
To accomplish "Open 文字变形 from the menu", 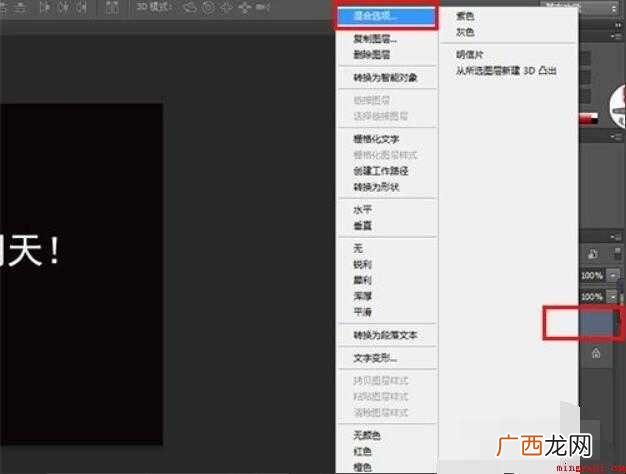I will point(375,358).
